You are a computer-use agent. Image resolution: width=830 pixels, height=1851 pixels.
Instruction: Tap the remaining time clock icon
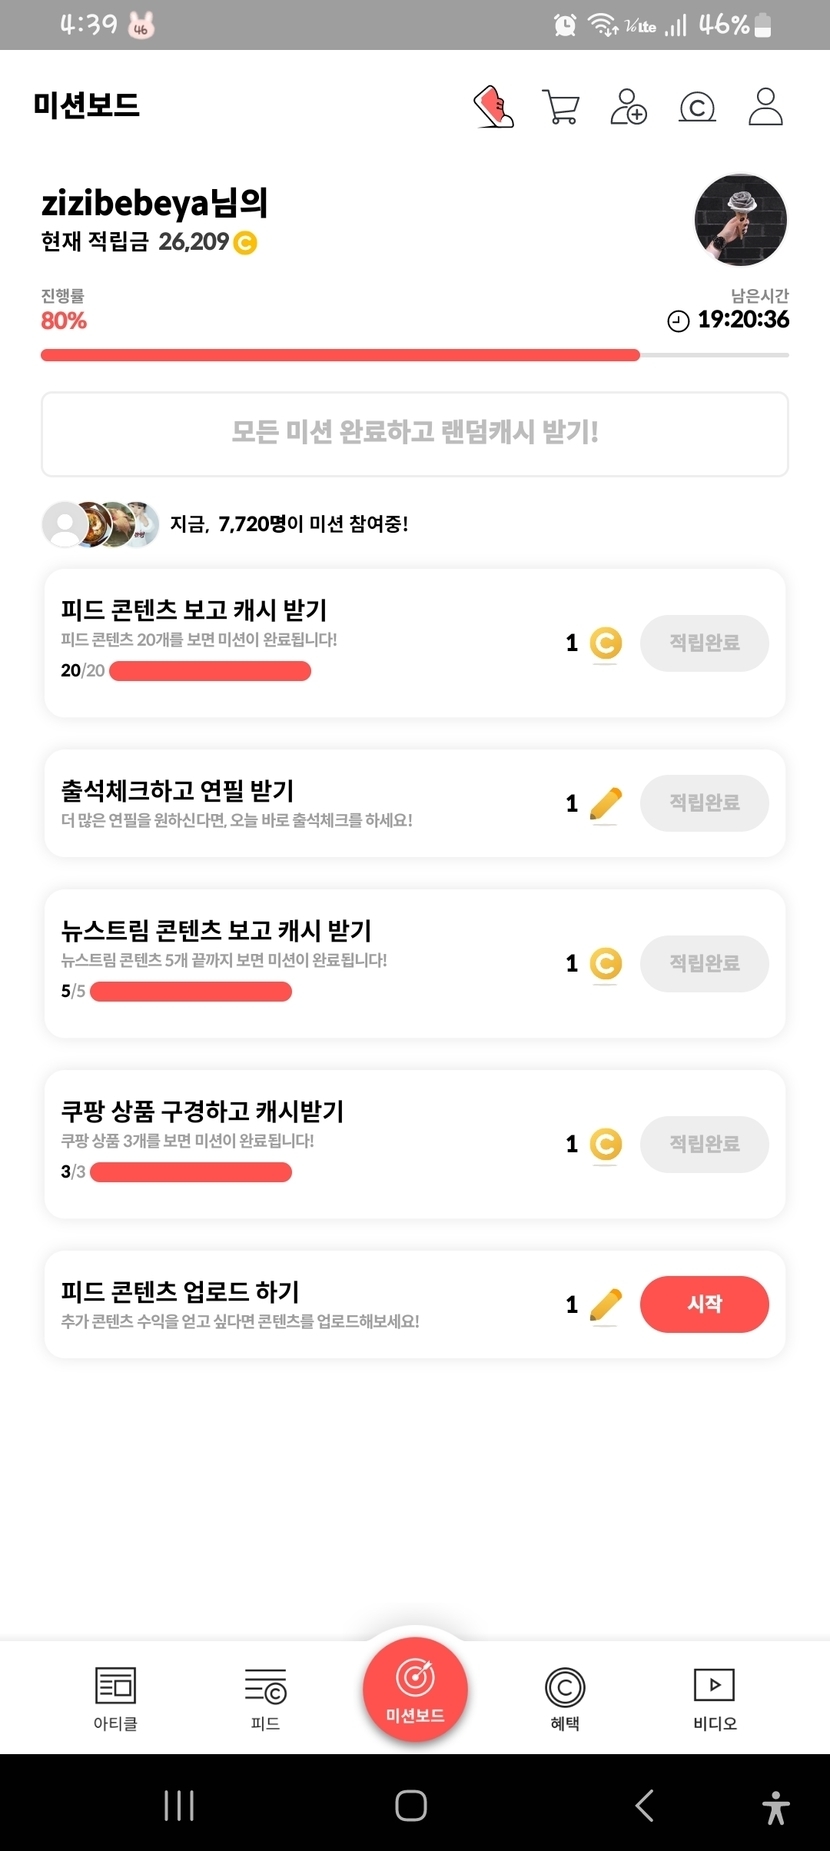tap(678, 321)
